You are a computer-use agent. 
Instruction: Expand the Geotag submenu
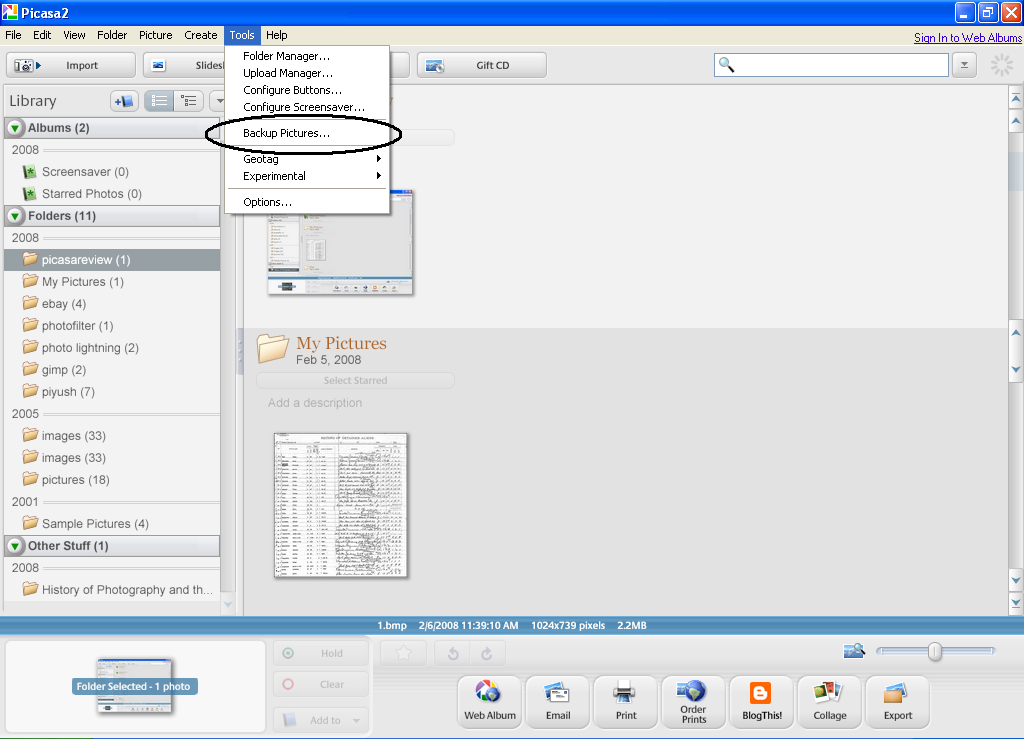(x=307, y=159)
